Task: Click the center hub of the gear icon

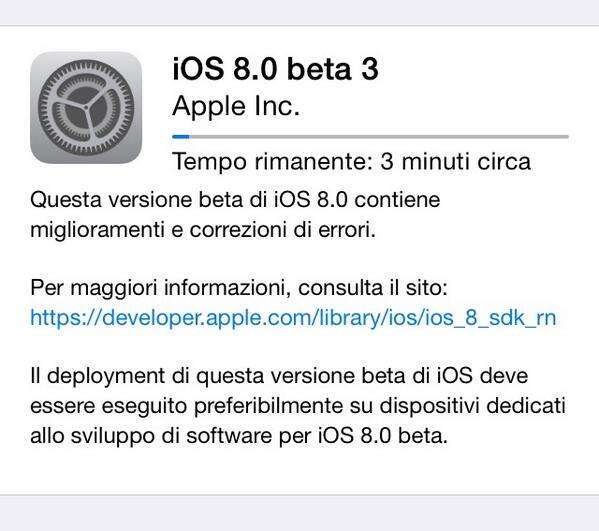Action: (x=86, y=108)
